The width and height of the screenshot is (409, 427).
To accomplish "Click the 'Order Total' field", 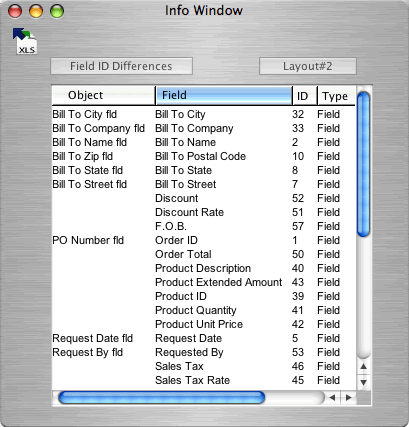I will coord(183,254).
